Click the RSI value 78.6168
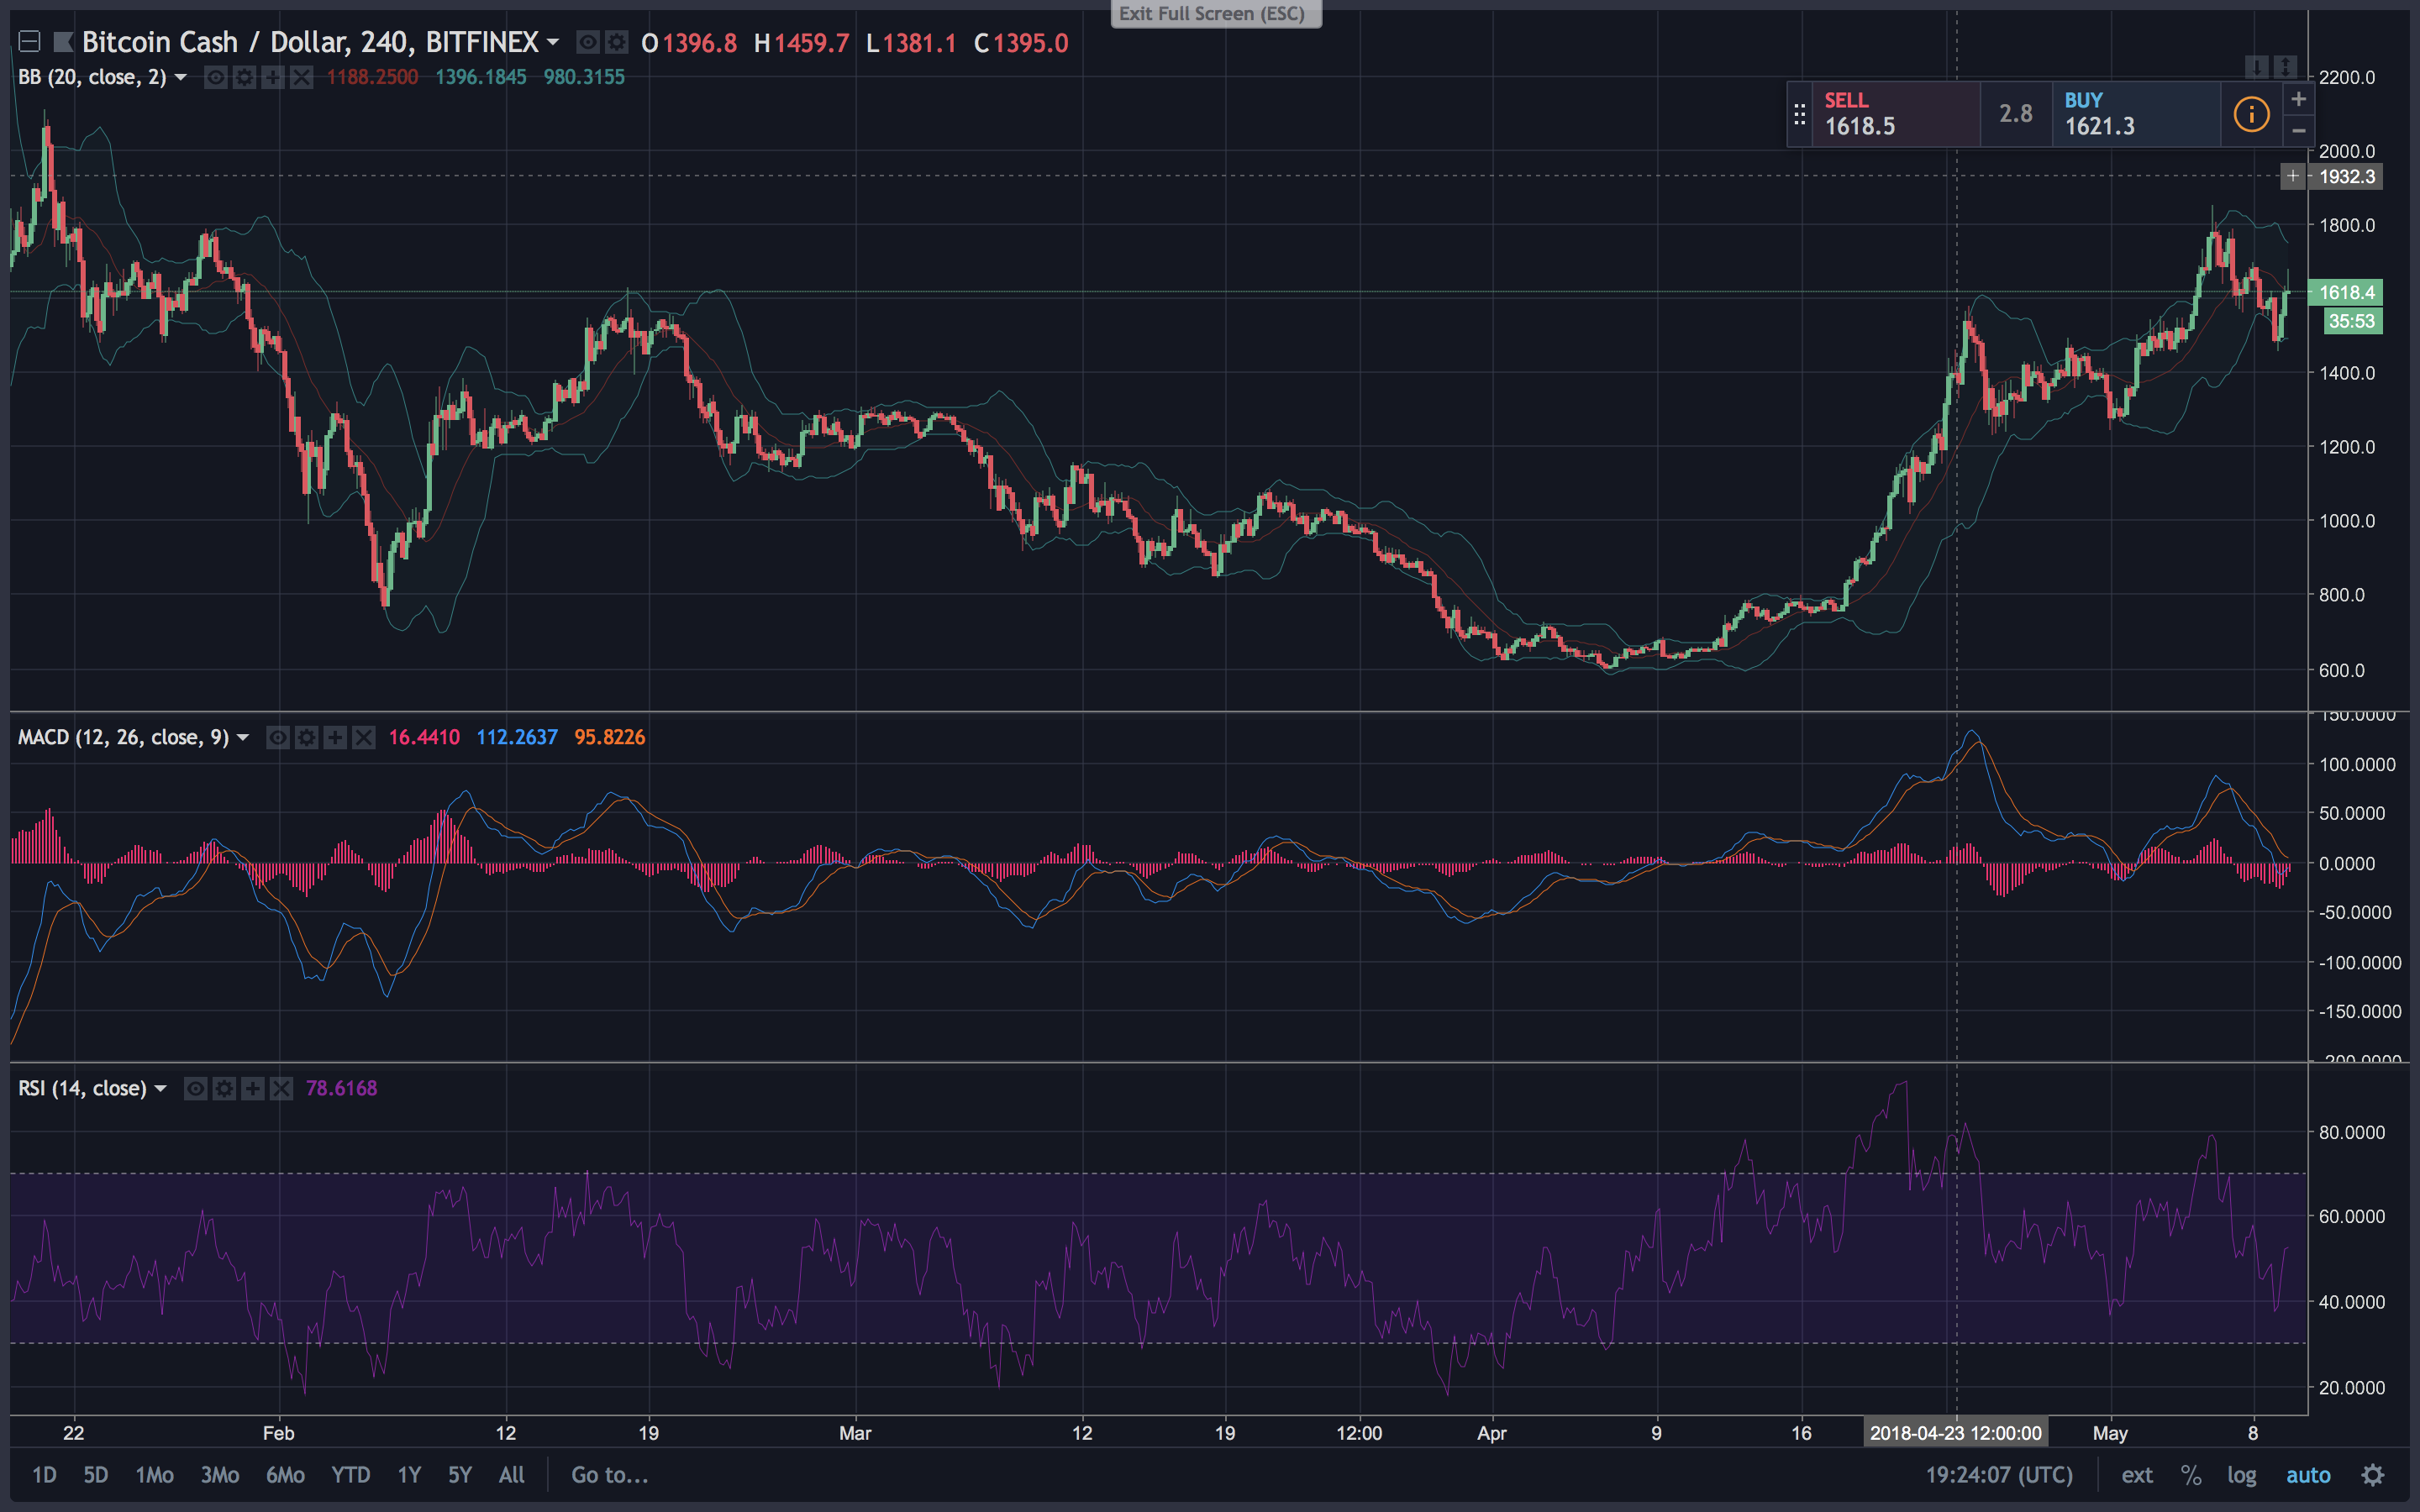 [341, 1088]
